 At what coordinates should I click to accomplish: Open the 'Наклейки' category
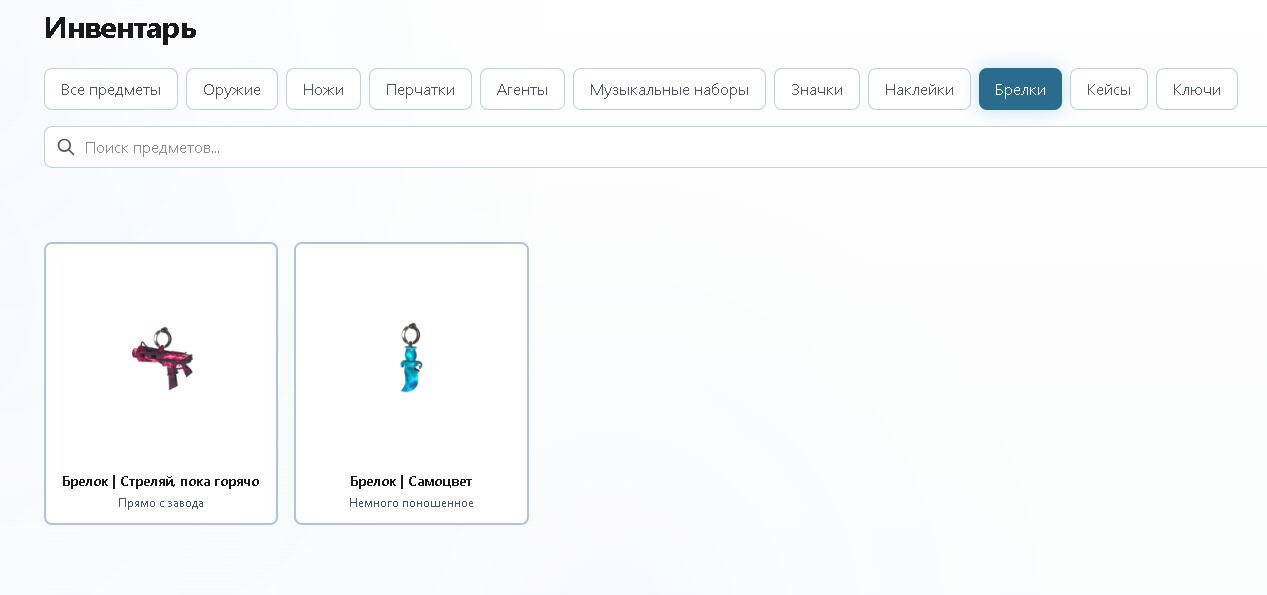click(919, 89)
